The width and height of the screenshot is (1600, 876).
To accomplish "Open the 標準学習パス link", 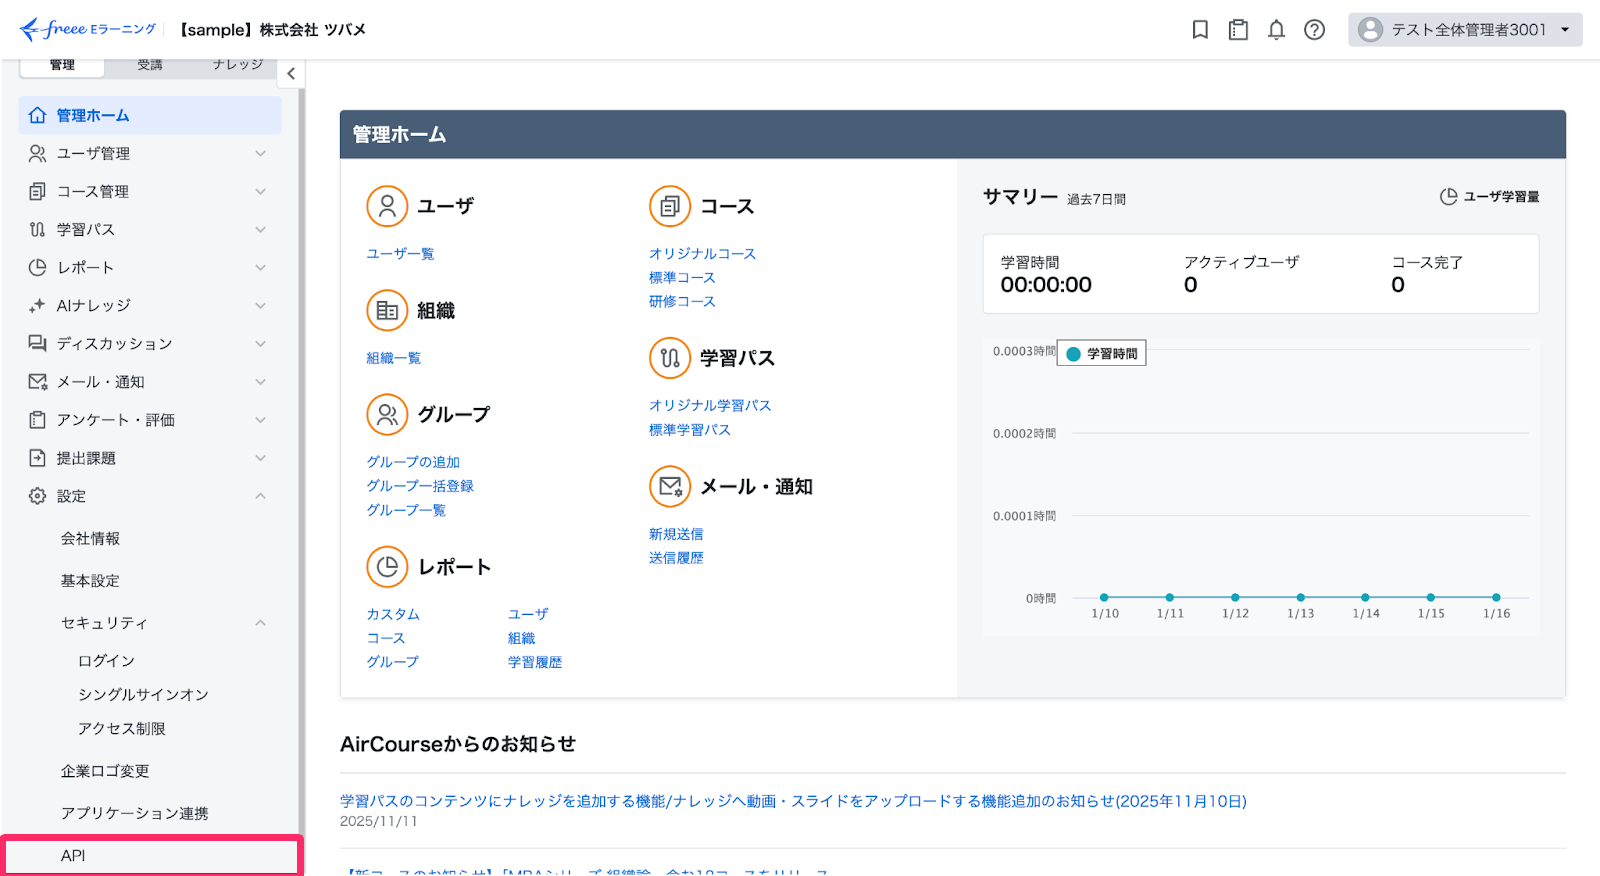I will click(689, 430).
